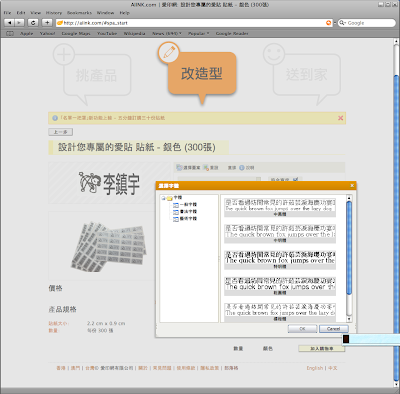Open the Wikipedia bookmark
Screen dimensions: 400x394
(134, 33)
